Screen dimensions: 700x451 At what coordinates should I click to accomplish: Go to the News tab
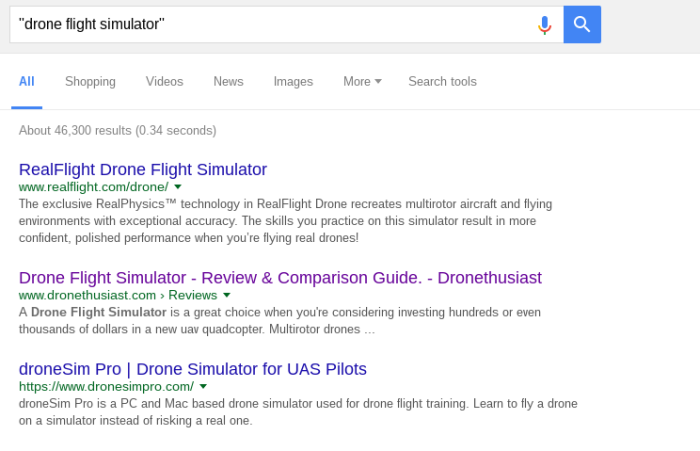pyautogui.click(x=228, y=82)
